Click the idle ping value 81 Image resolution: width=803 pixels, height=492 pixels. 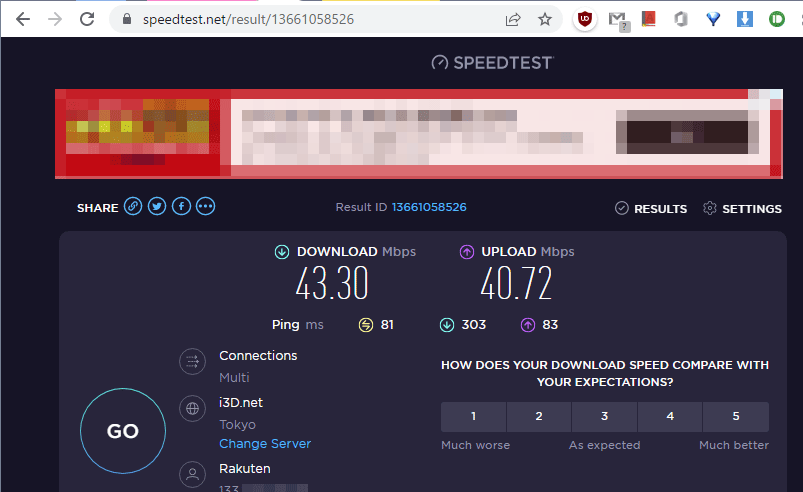(x=387, y=325)
